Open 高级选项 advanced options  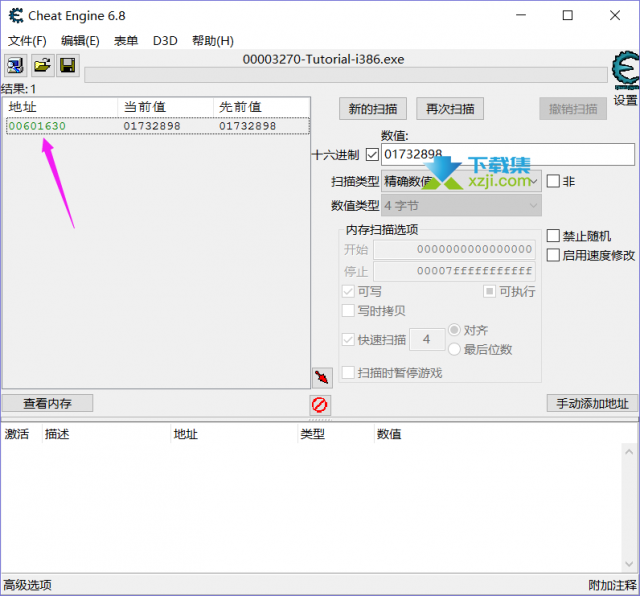(x=27, y=585)
